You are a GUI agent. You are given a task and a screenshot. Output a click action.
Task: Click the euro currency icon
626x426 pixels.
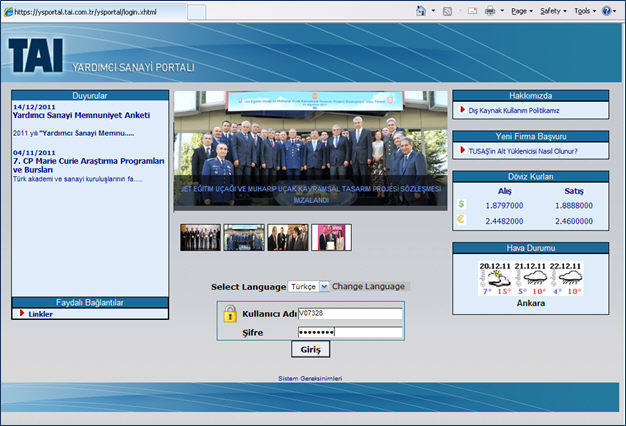tap(461, 219)
